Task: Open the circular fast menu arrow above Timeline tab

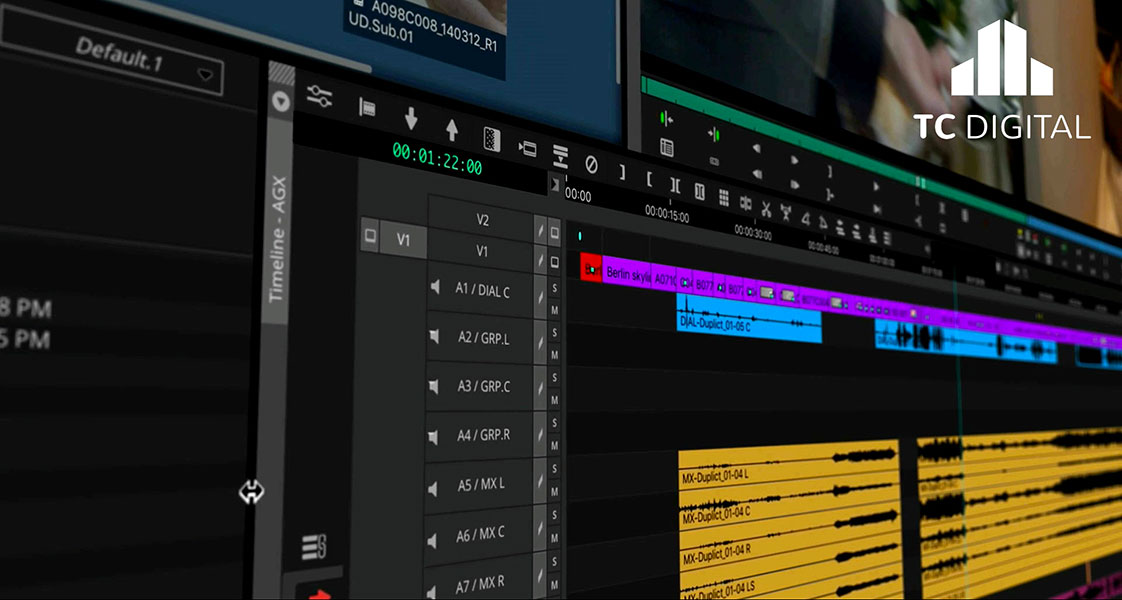Action: coord(281,102)
